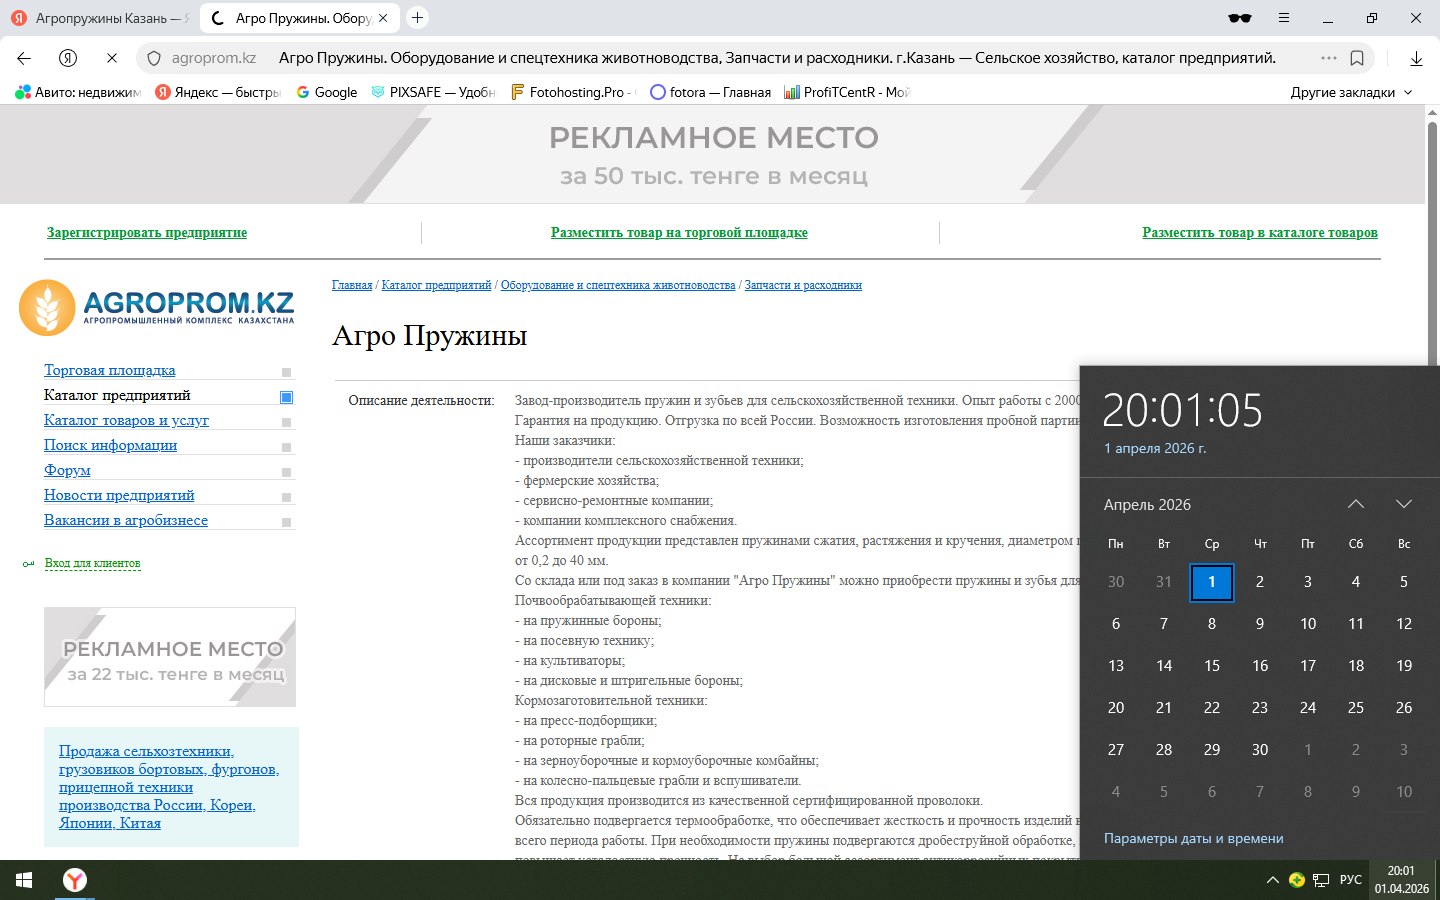Viewport: 1440px width, 900px height.
Task: Open Торговая площадка in the sidebar menu
Action: 110,370
